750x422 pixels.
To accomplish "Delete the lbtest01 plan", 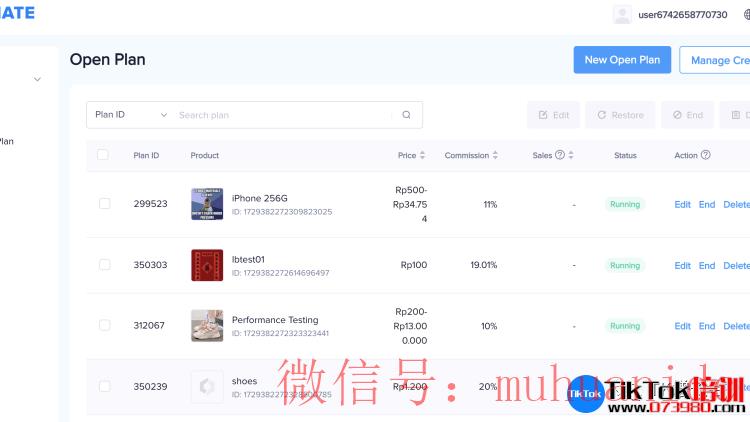I will point(737,266).
